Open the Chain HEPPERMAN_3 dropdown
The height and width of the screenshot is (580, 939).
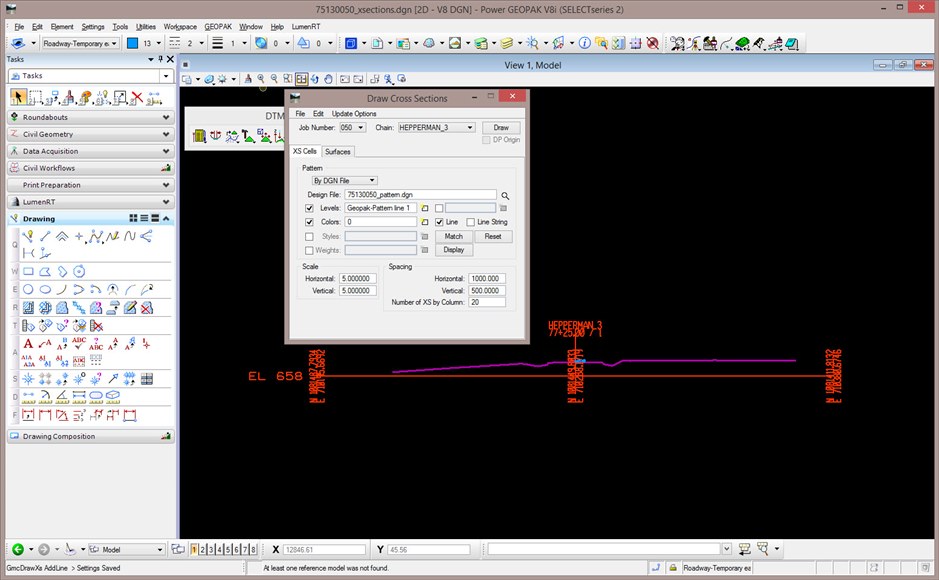click(436, 128)
